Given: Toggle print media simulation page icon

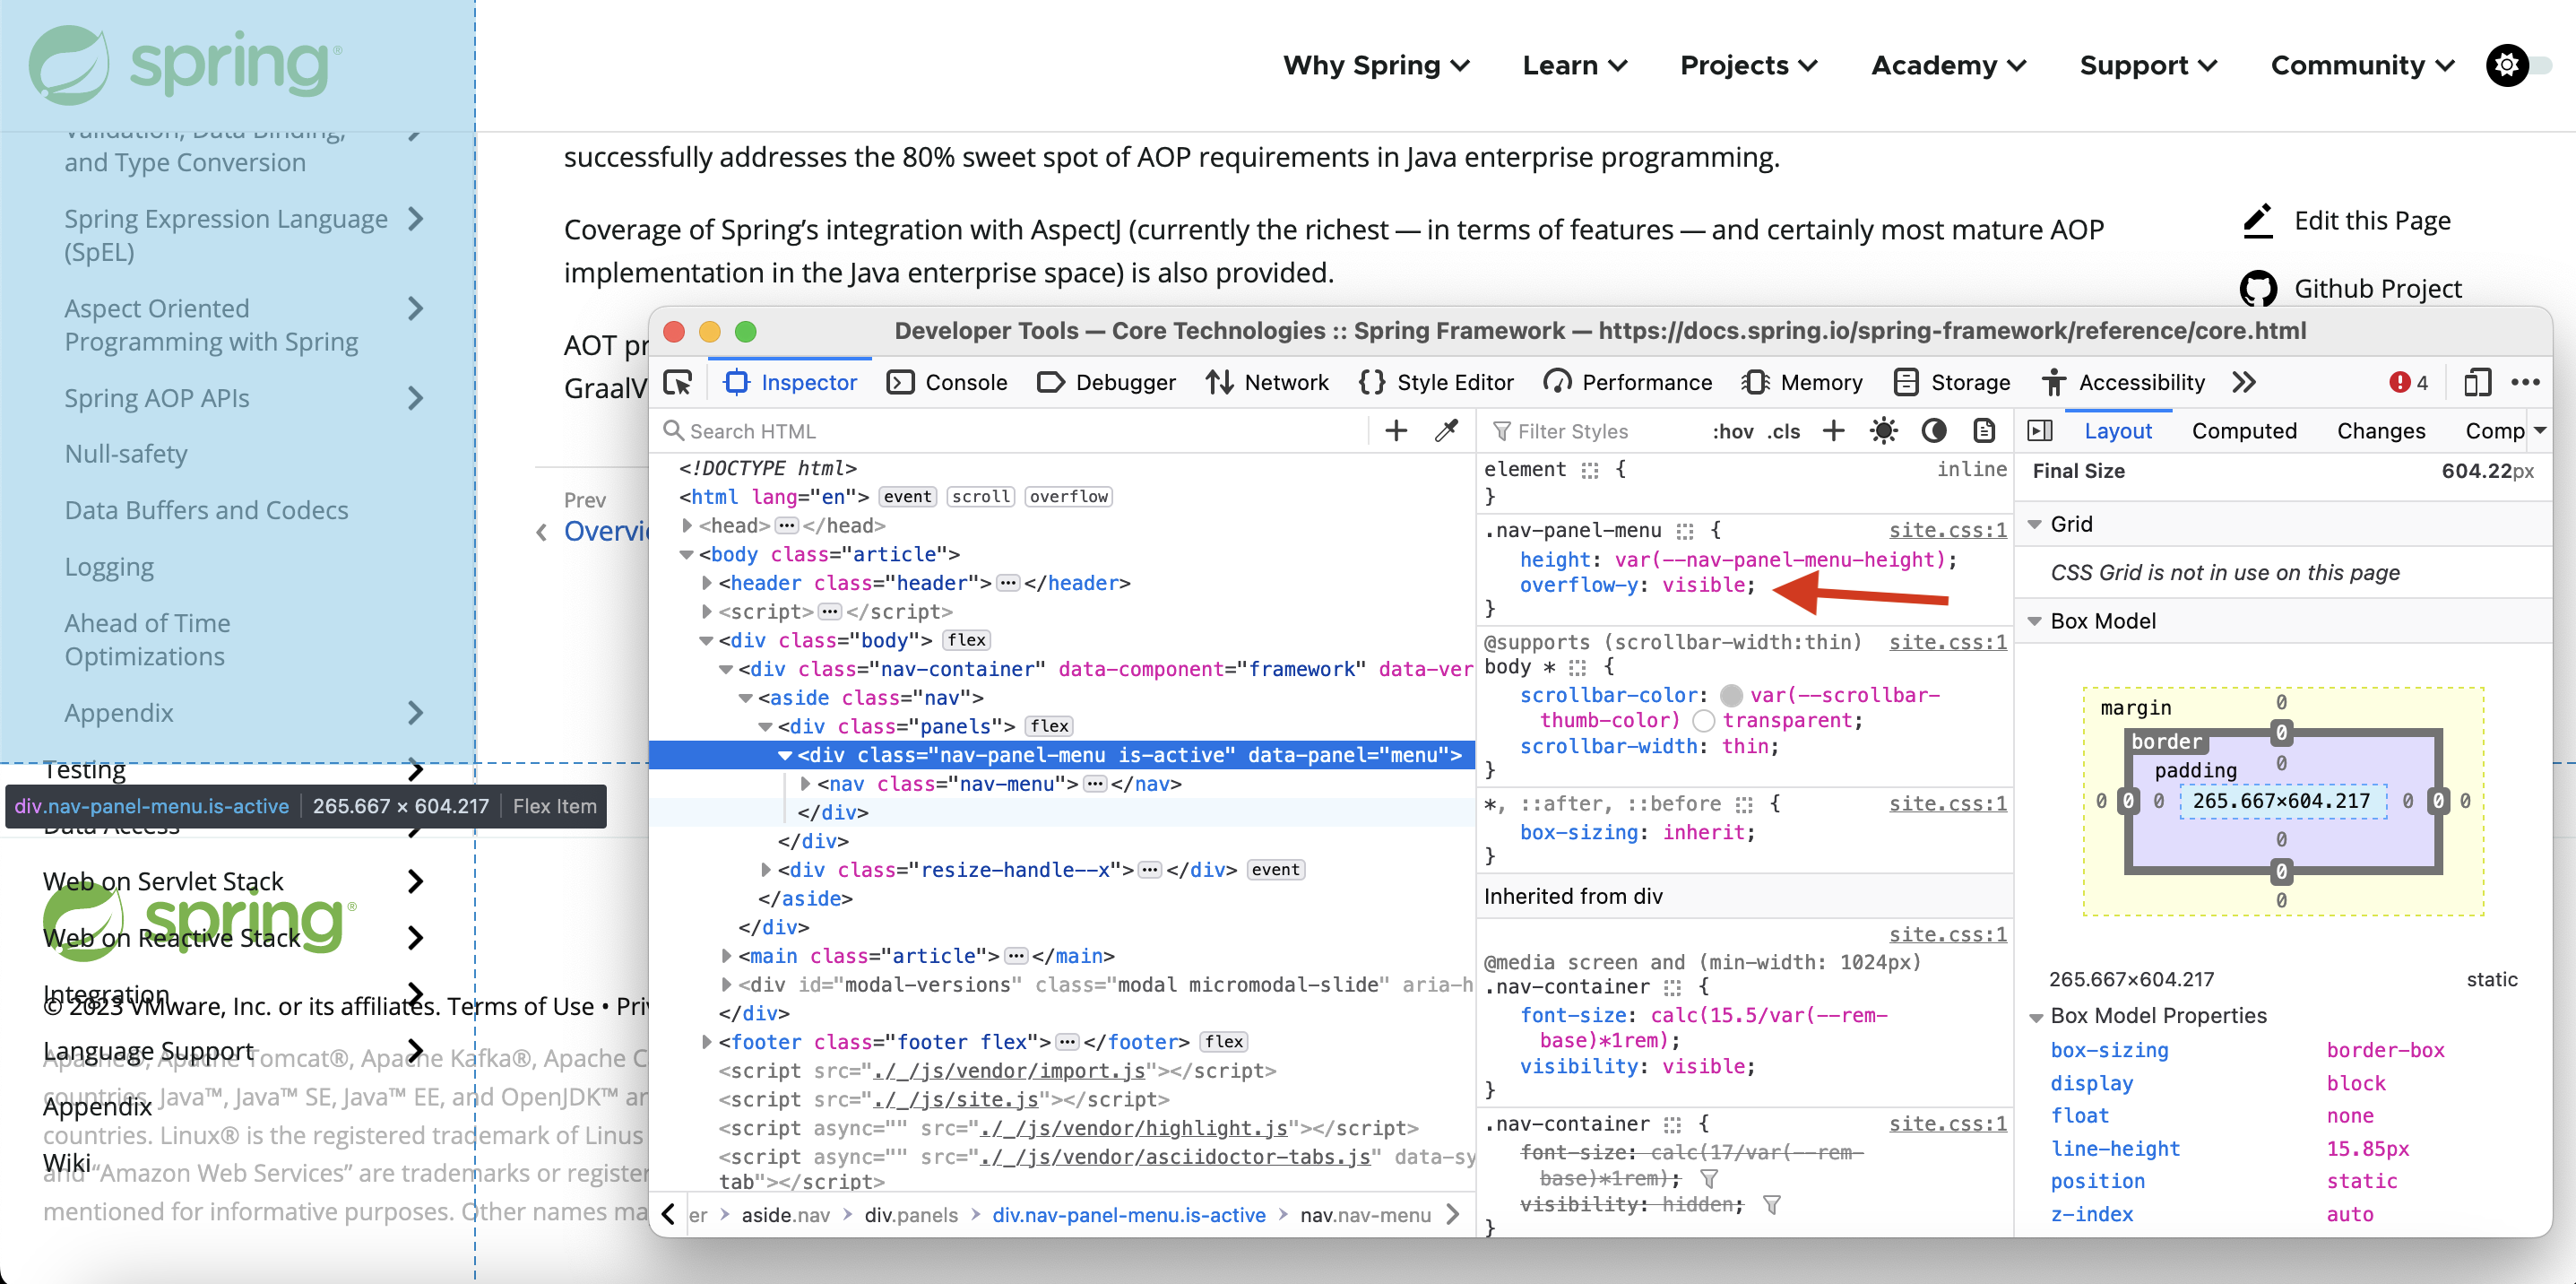Looking at the screenshot, I should point(1984,431).
